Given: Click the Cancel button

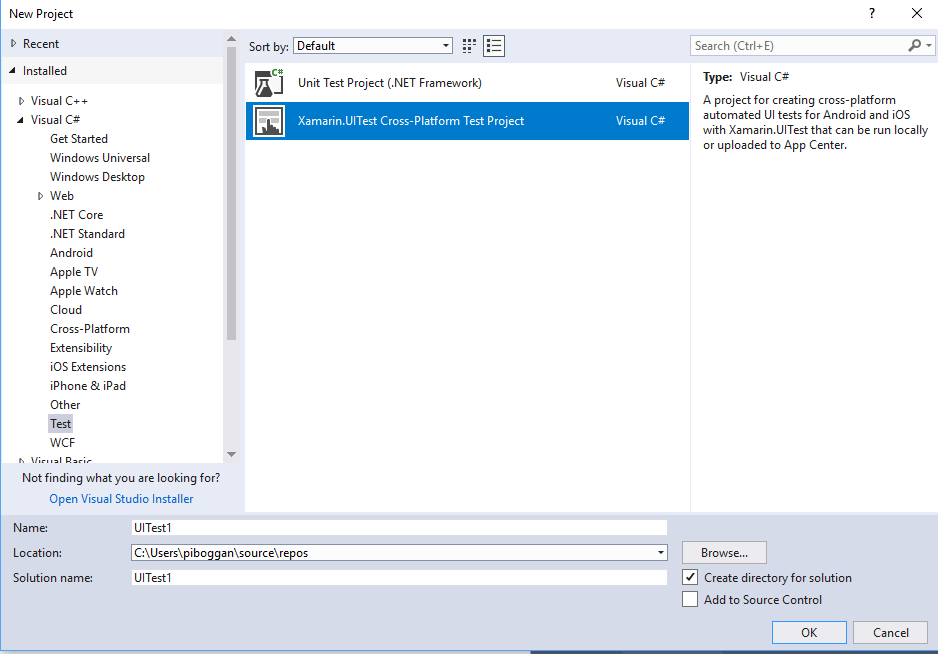Looking at the screenshot, I should [890, 632].
